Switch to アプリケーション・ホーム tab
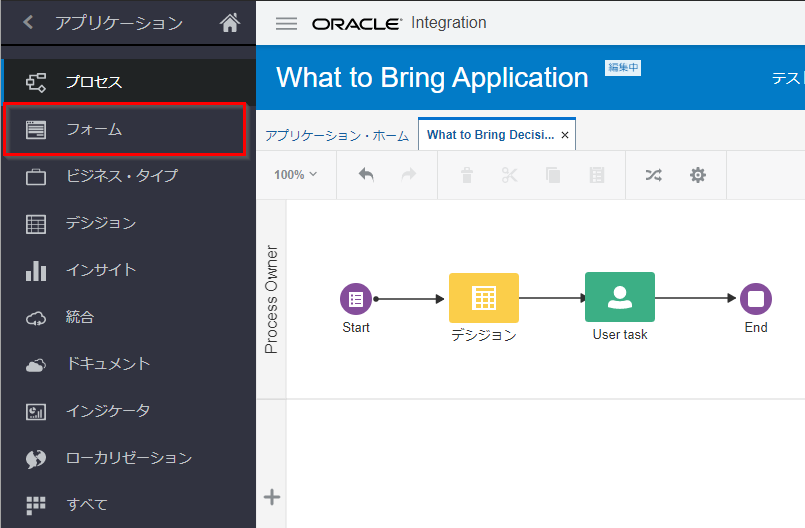The height and width of the screenshot is (528, 805). 336,135
